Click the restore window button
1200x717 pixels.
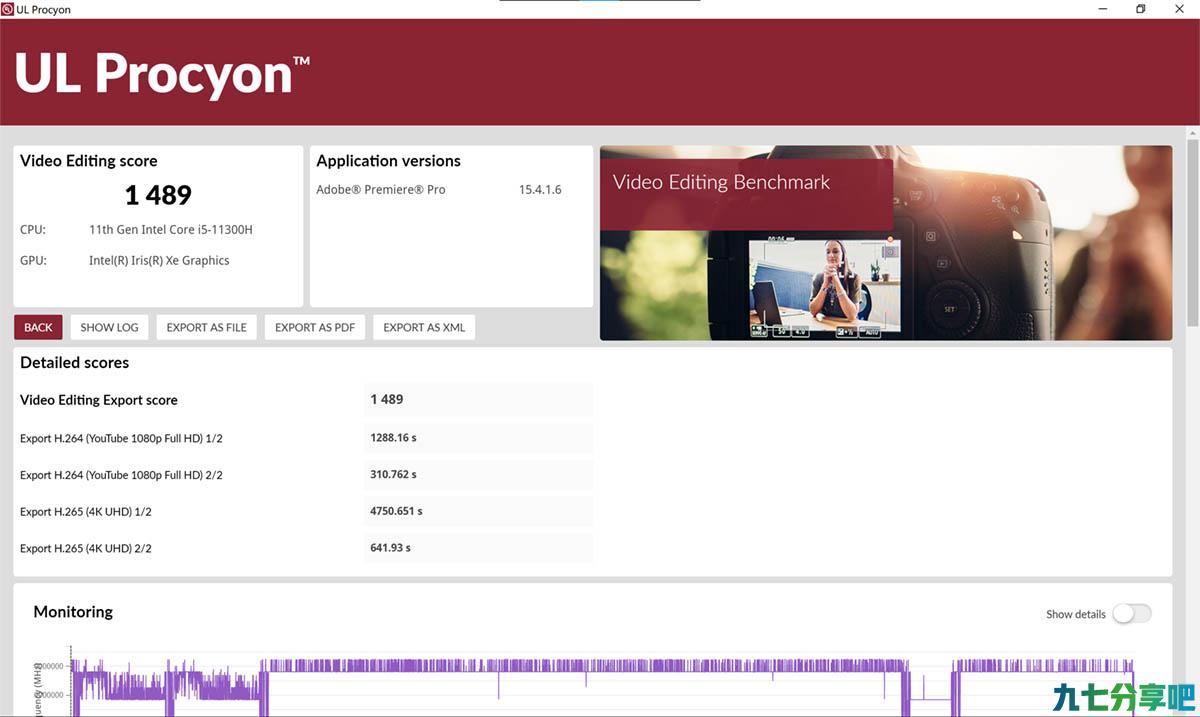(1140, 9)
